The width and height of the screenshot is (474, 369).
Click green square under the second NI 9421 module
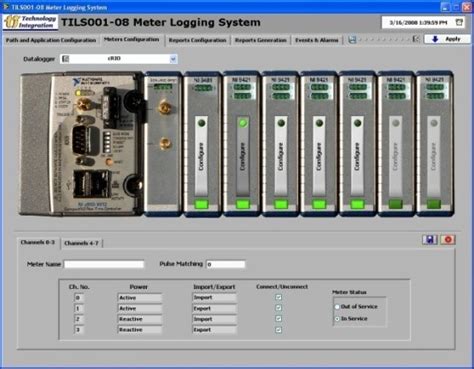281,204
